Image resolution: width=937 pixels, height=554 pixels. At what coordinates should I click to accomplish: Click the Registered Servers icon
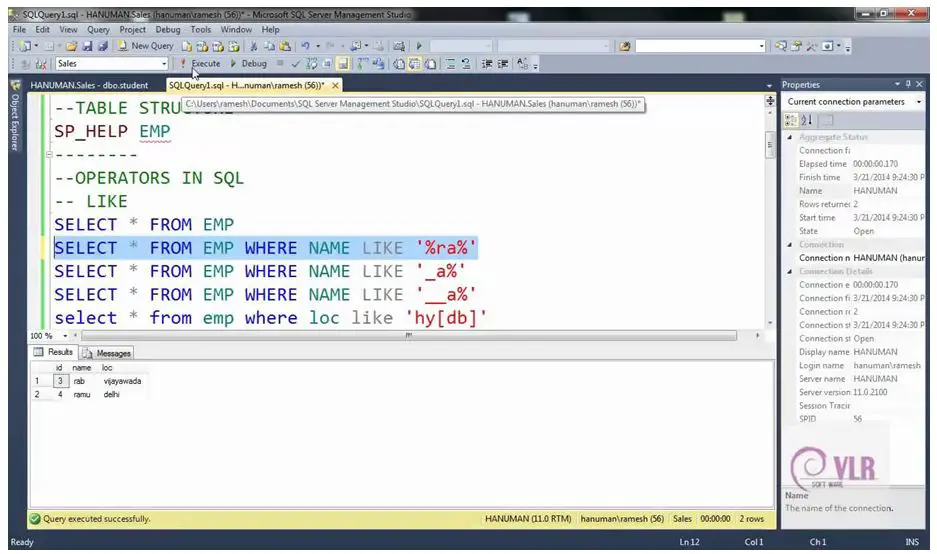[x=780, y=46]
